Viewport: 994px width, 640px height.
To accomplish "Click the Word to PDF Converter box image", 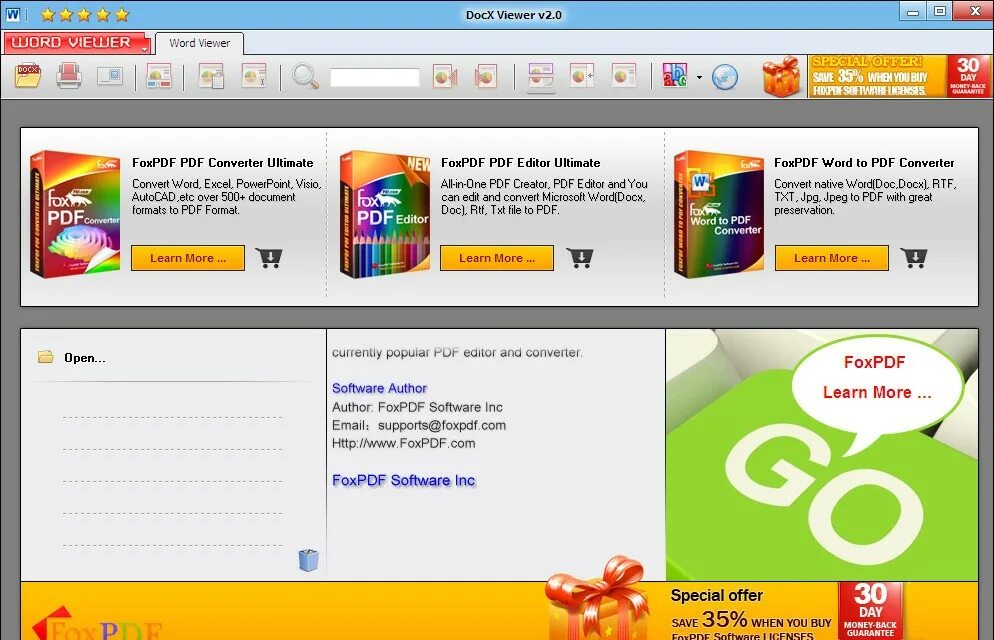I will pyautogui.click(x=719, y=214).
